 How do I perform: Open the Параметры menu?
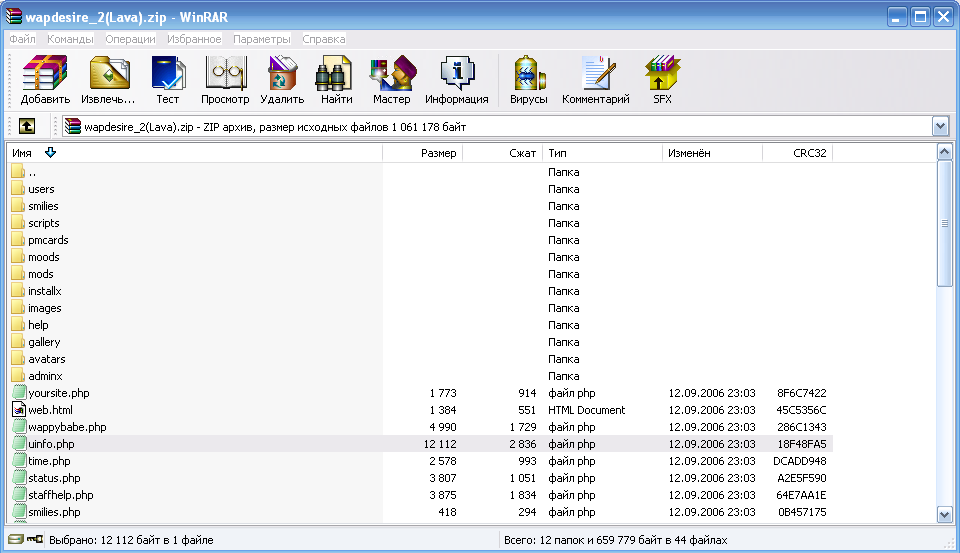pos(262,39)
